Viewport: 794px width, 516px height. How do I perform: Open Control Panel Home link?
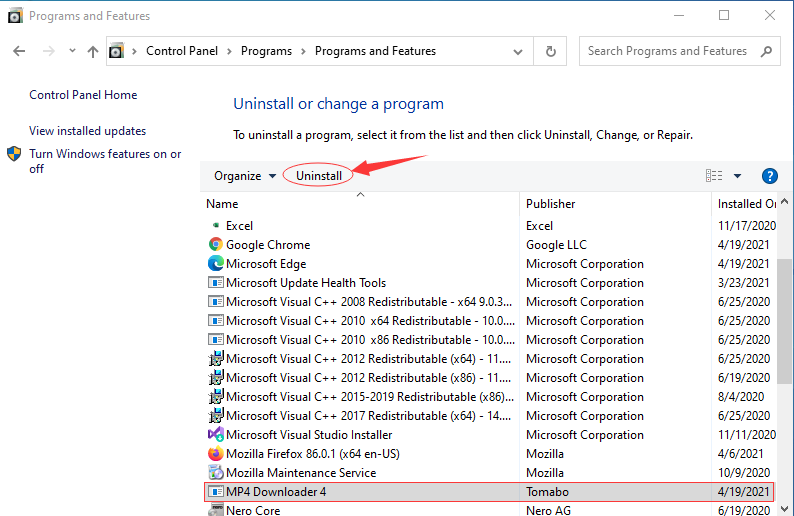pos(83,95)
